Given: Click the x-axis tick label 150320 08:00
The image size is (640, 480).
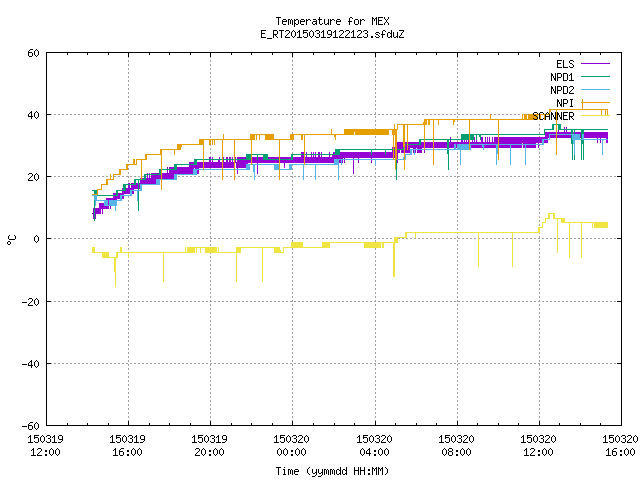Looking at the screenshot, I should coord(456,446).
